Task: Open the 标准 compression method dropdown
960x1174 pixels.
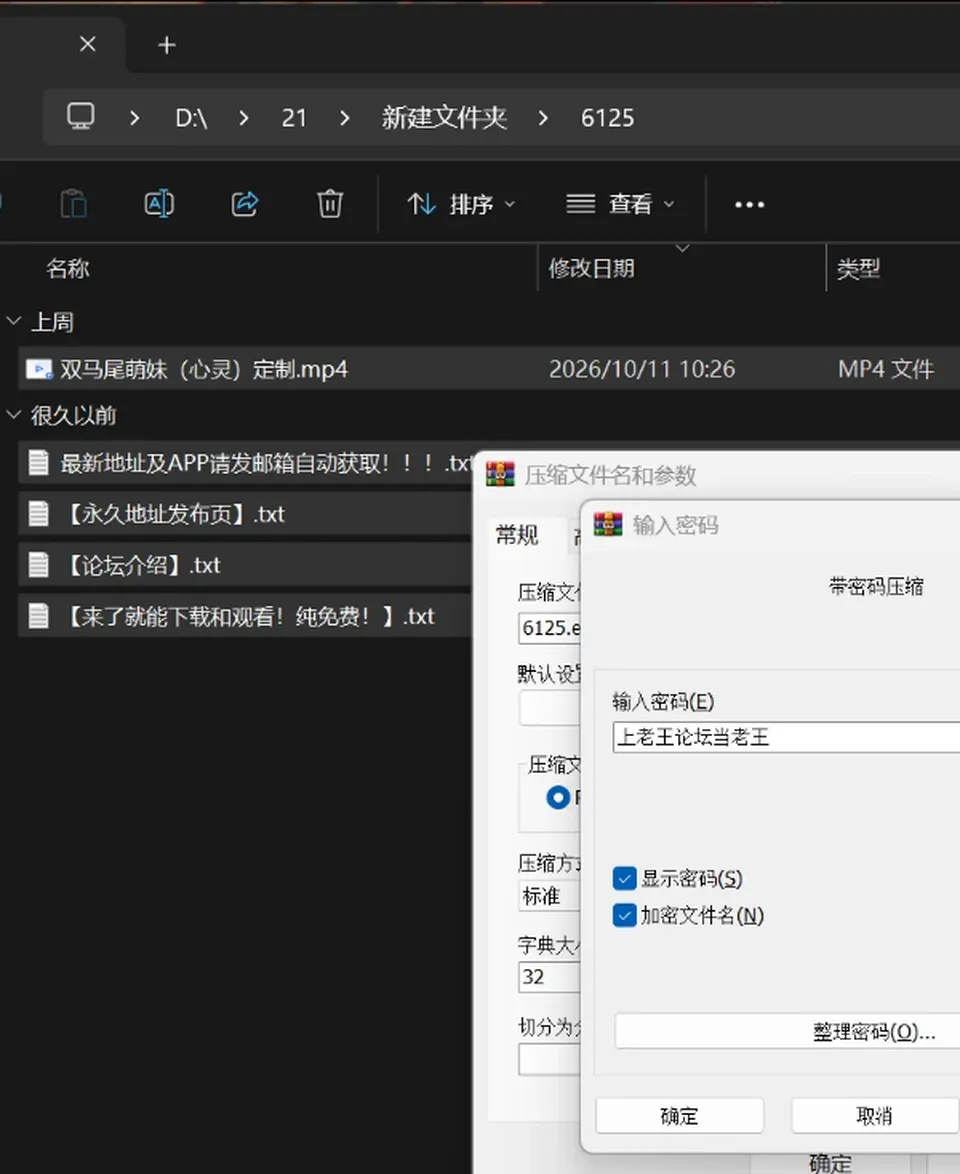Action: pos(550,895)
